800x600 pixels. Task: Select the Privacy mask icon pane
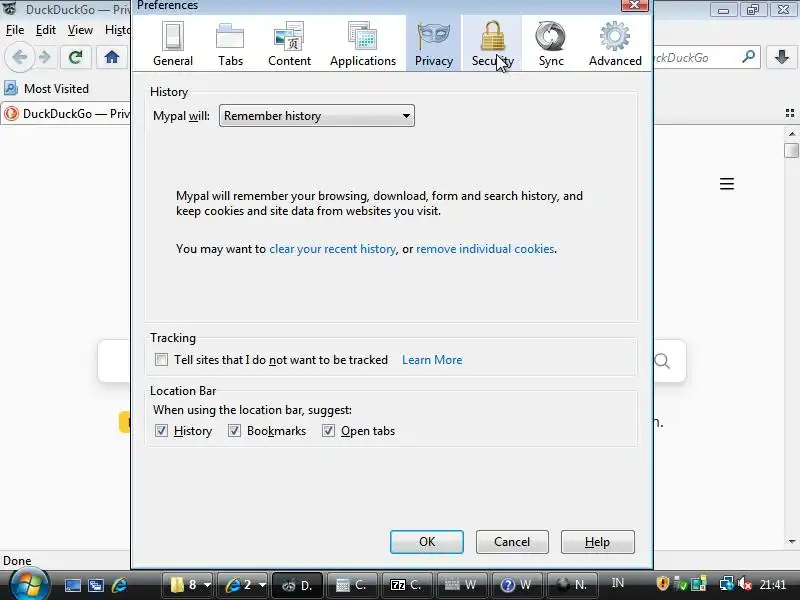[x=434, y=44]
